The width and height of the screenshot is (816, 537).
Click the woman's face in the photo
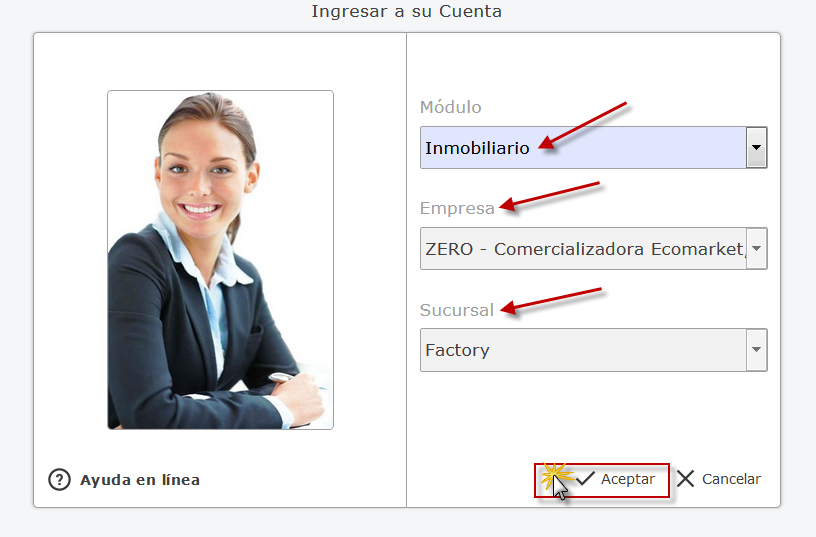204,172
